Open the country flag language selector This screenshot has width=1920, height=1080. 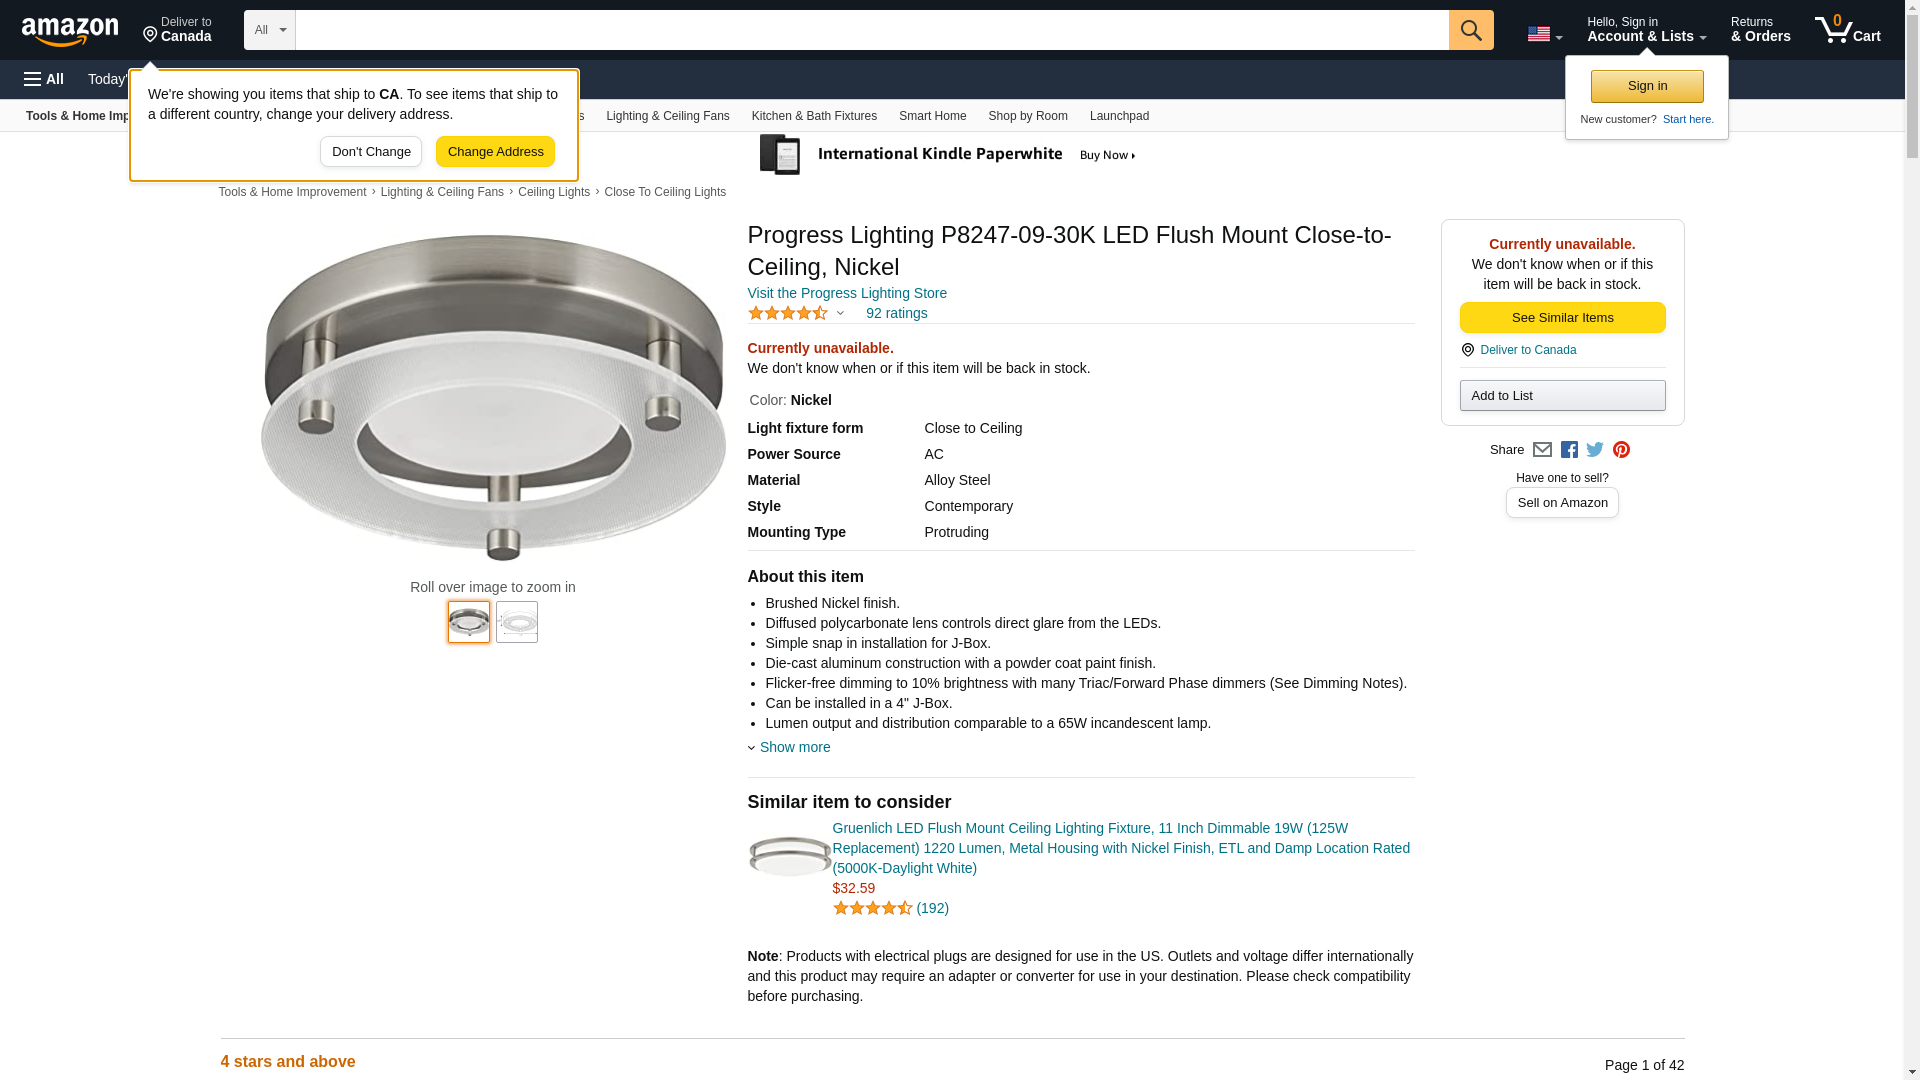pyautogui.click(x=1544, y=34)
